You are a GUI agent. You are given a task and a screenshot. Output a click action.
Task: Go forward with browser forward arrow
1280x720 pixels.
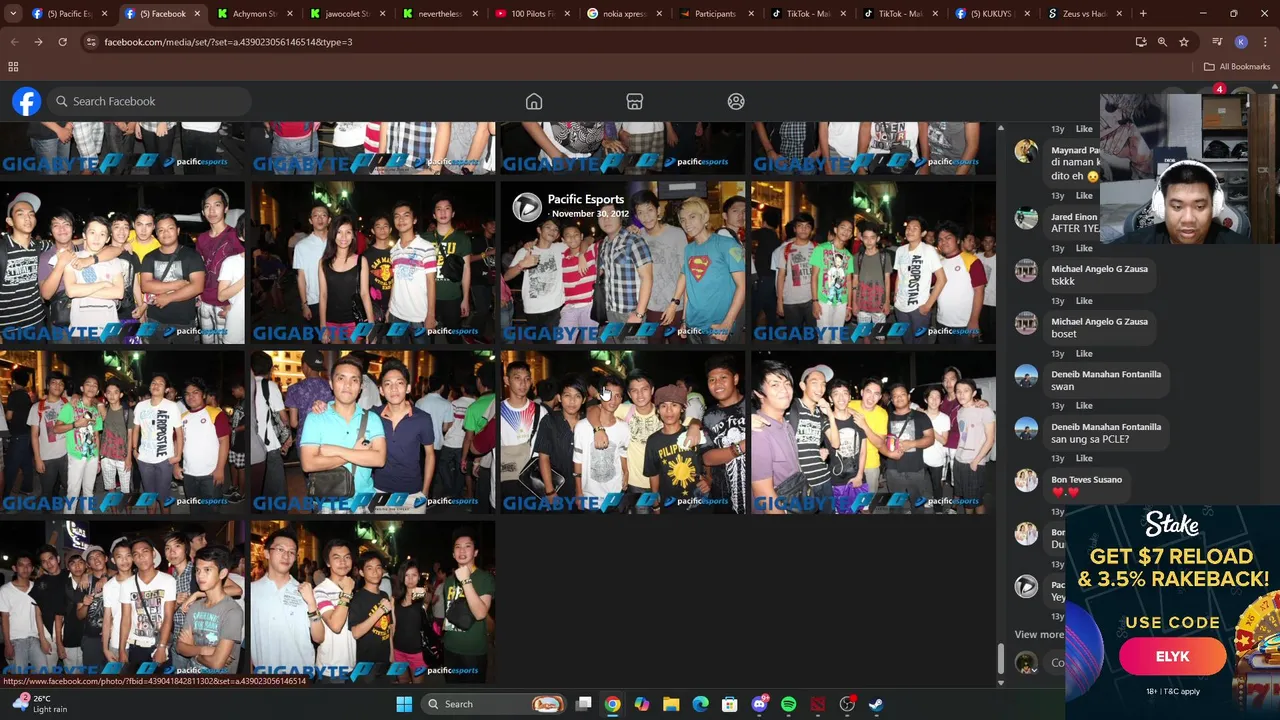pyautogui.click(x=38, y=42)
